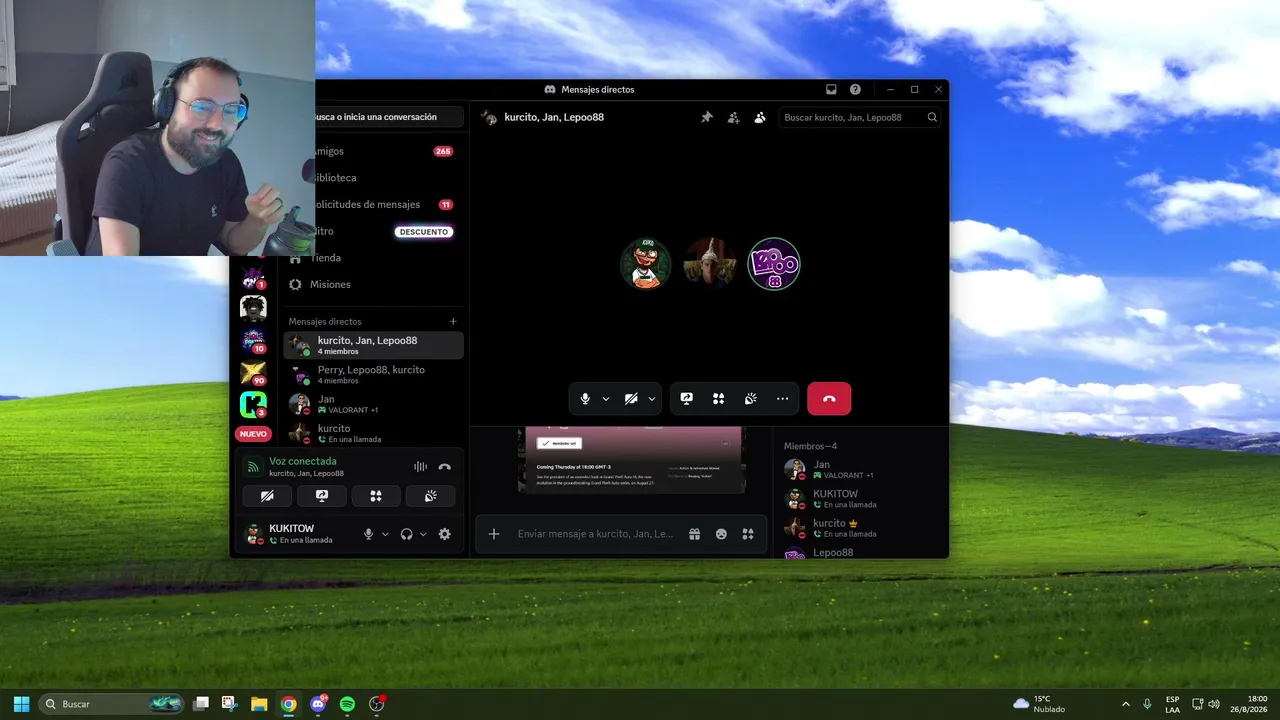Send a gift using the gift icon
This screenshot has width=1280, height=720.
coord(694,534)
